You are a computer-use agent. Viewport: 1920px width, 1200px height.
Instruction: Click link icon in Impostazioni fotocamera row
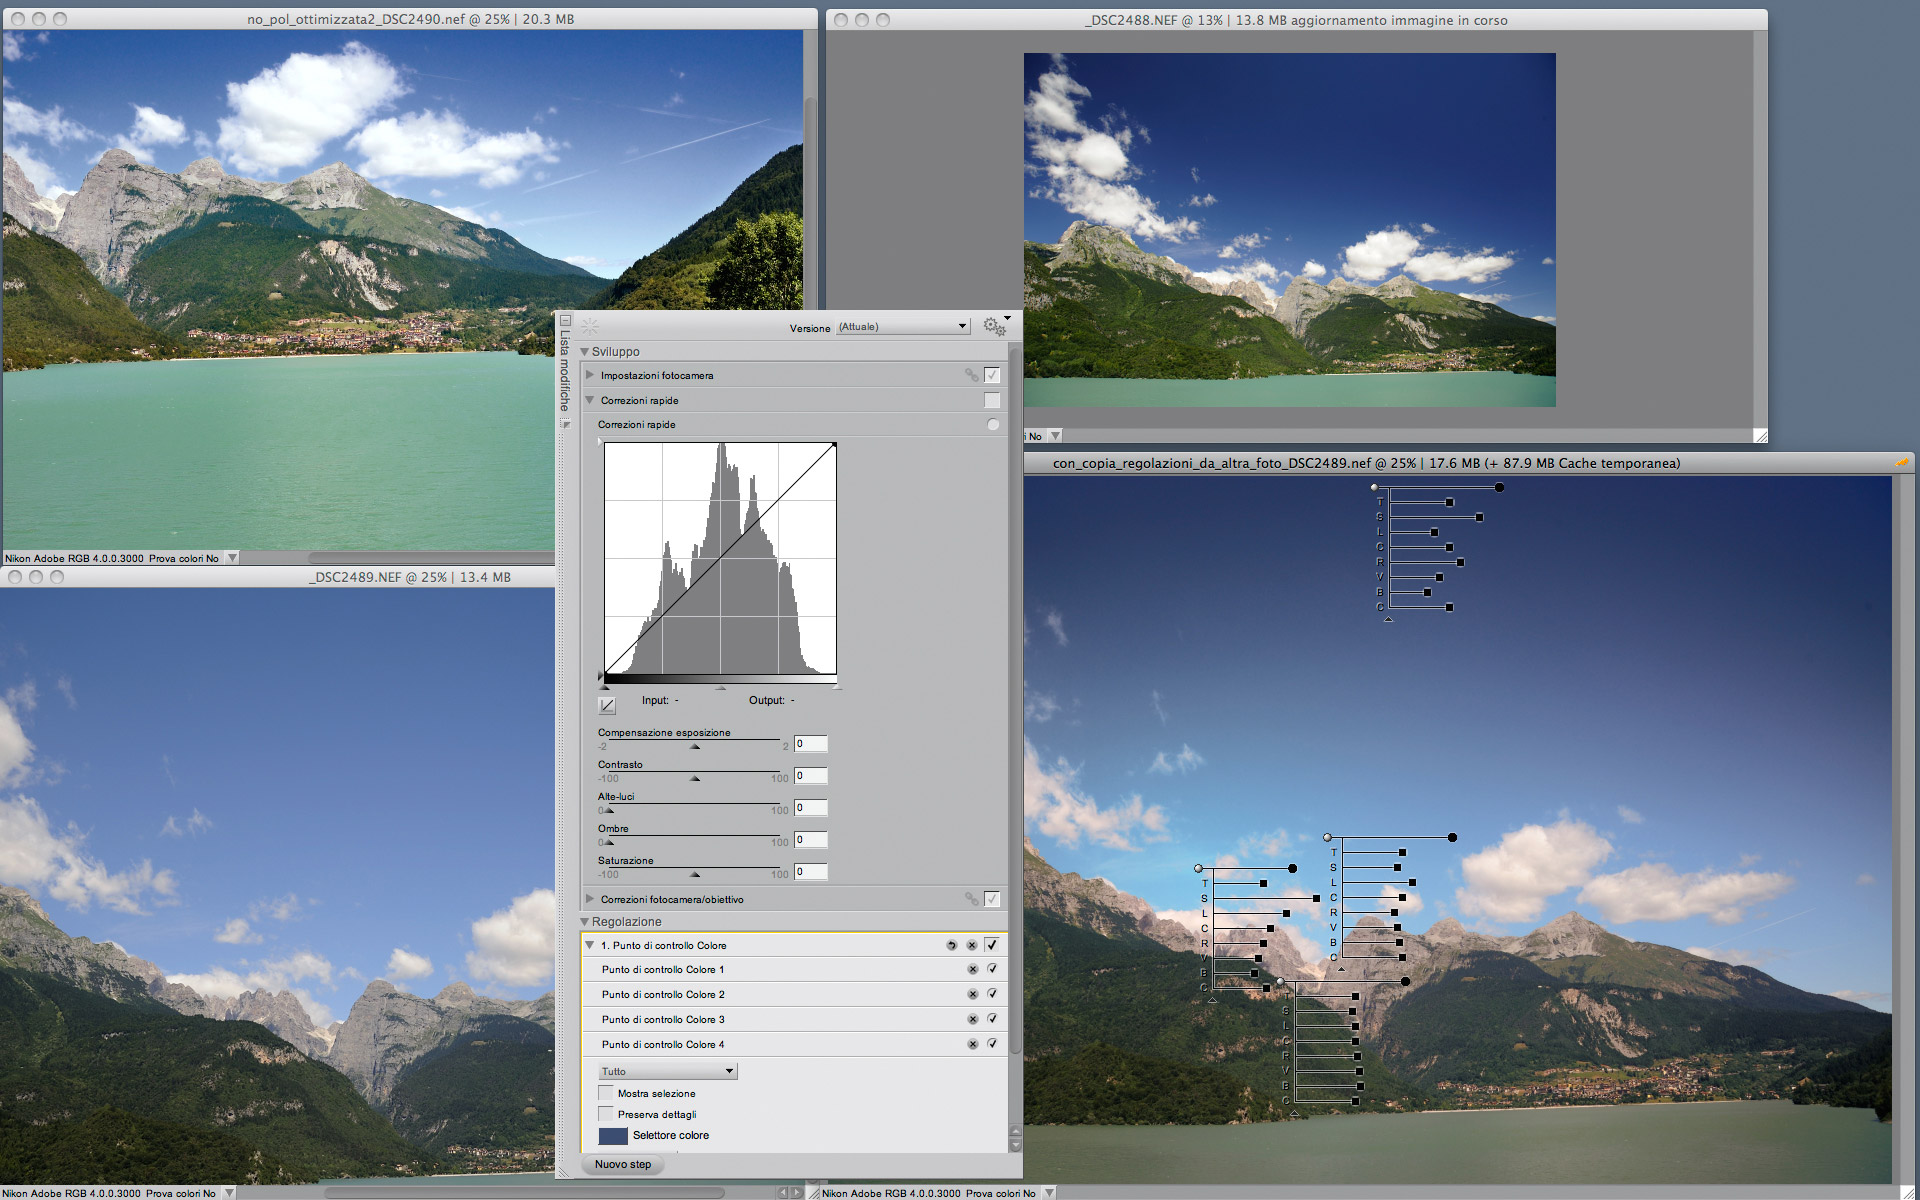coord(971,375)
